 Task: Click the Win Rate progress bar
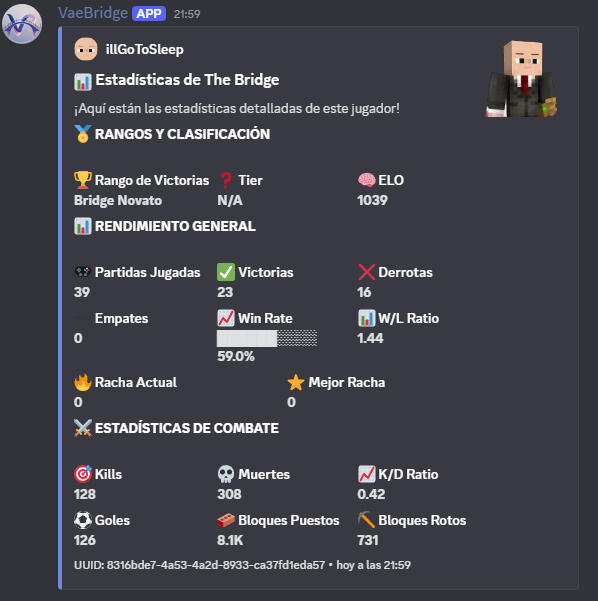click(267, 338)
